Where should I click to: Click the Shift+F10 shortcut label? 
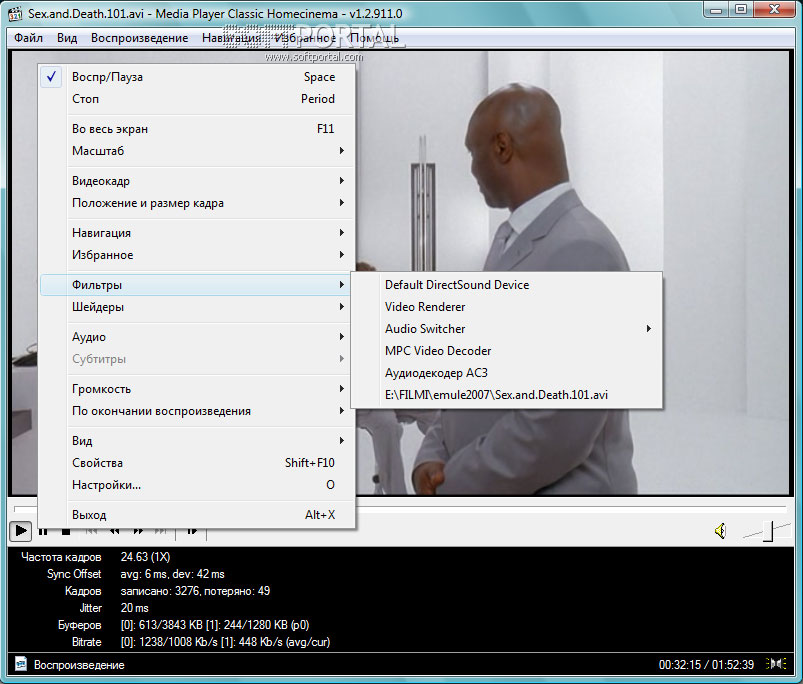click(x=310, y=462)
